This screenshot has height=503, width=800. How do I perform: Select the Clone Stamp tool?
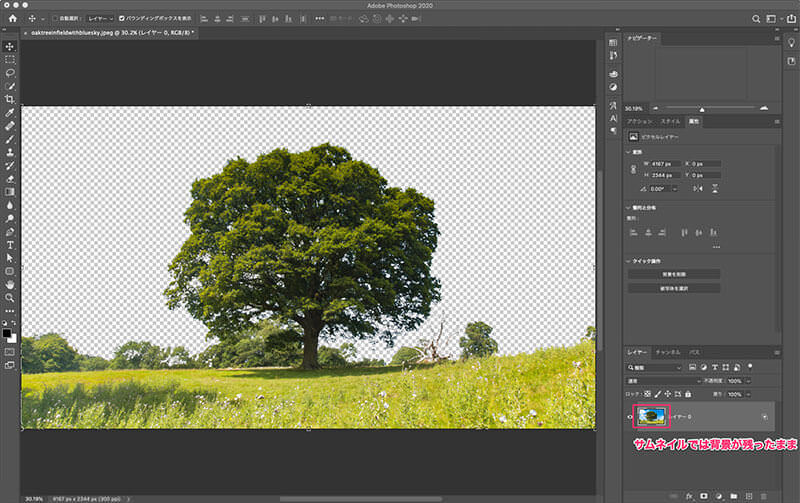click(10, 153)
